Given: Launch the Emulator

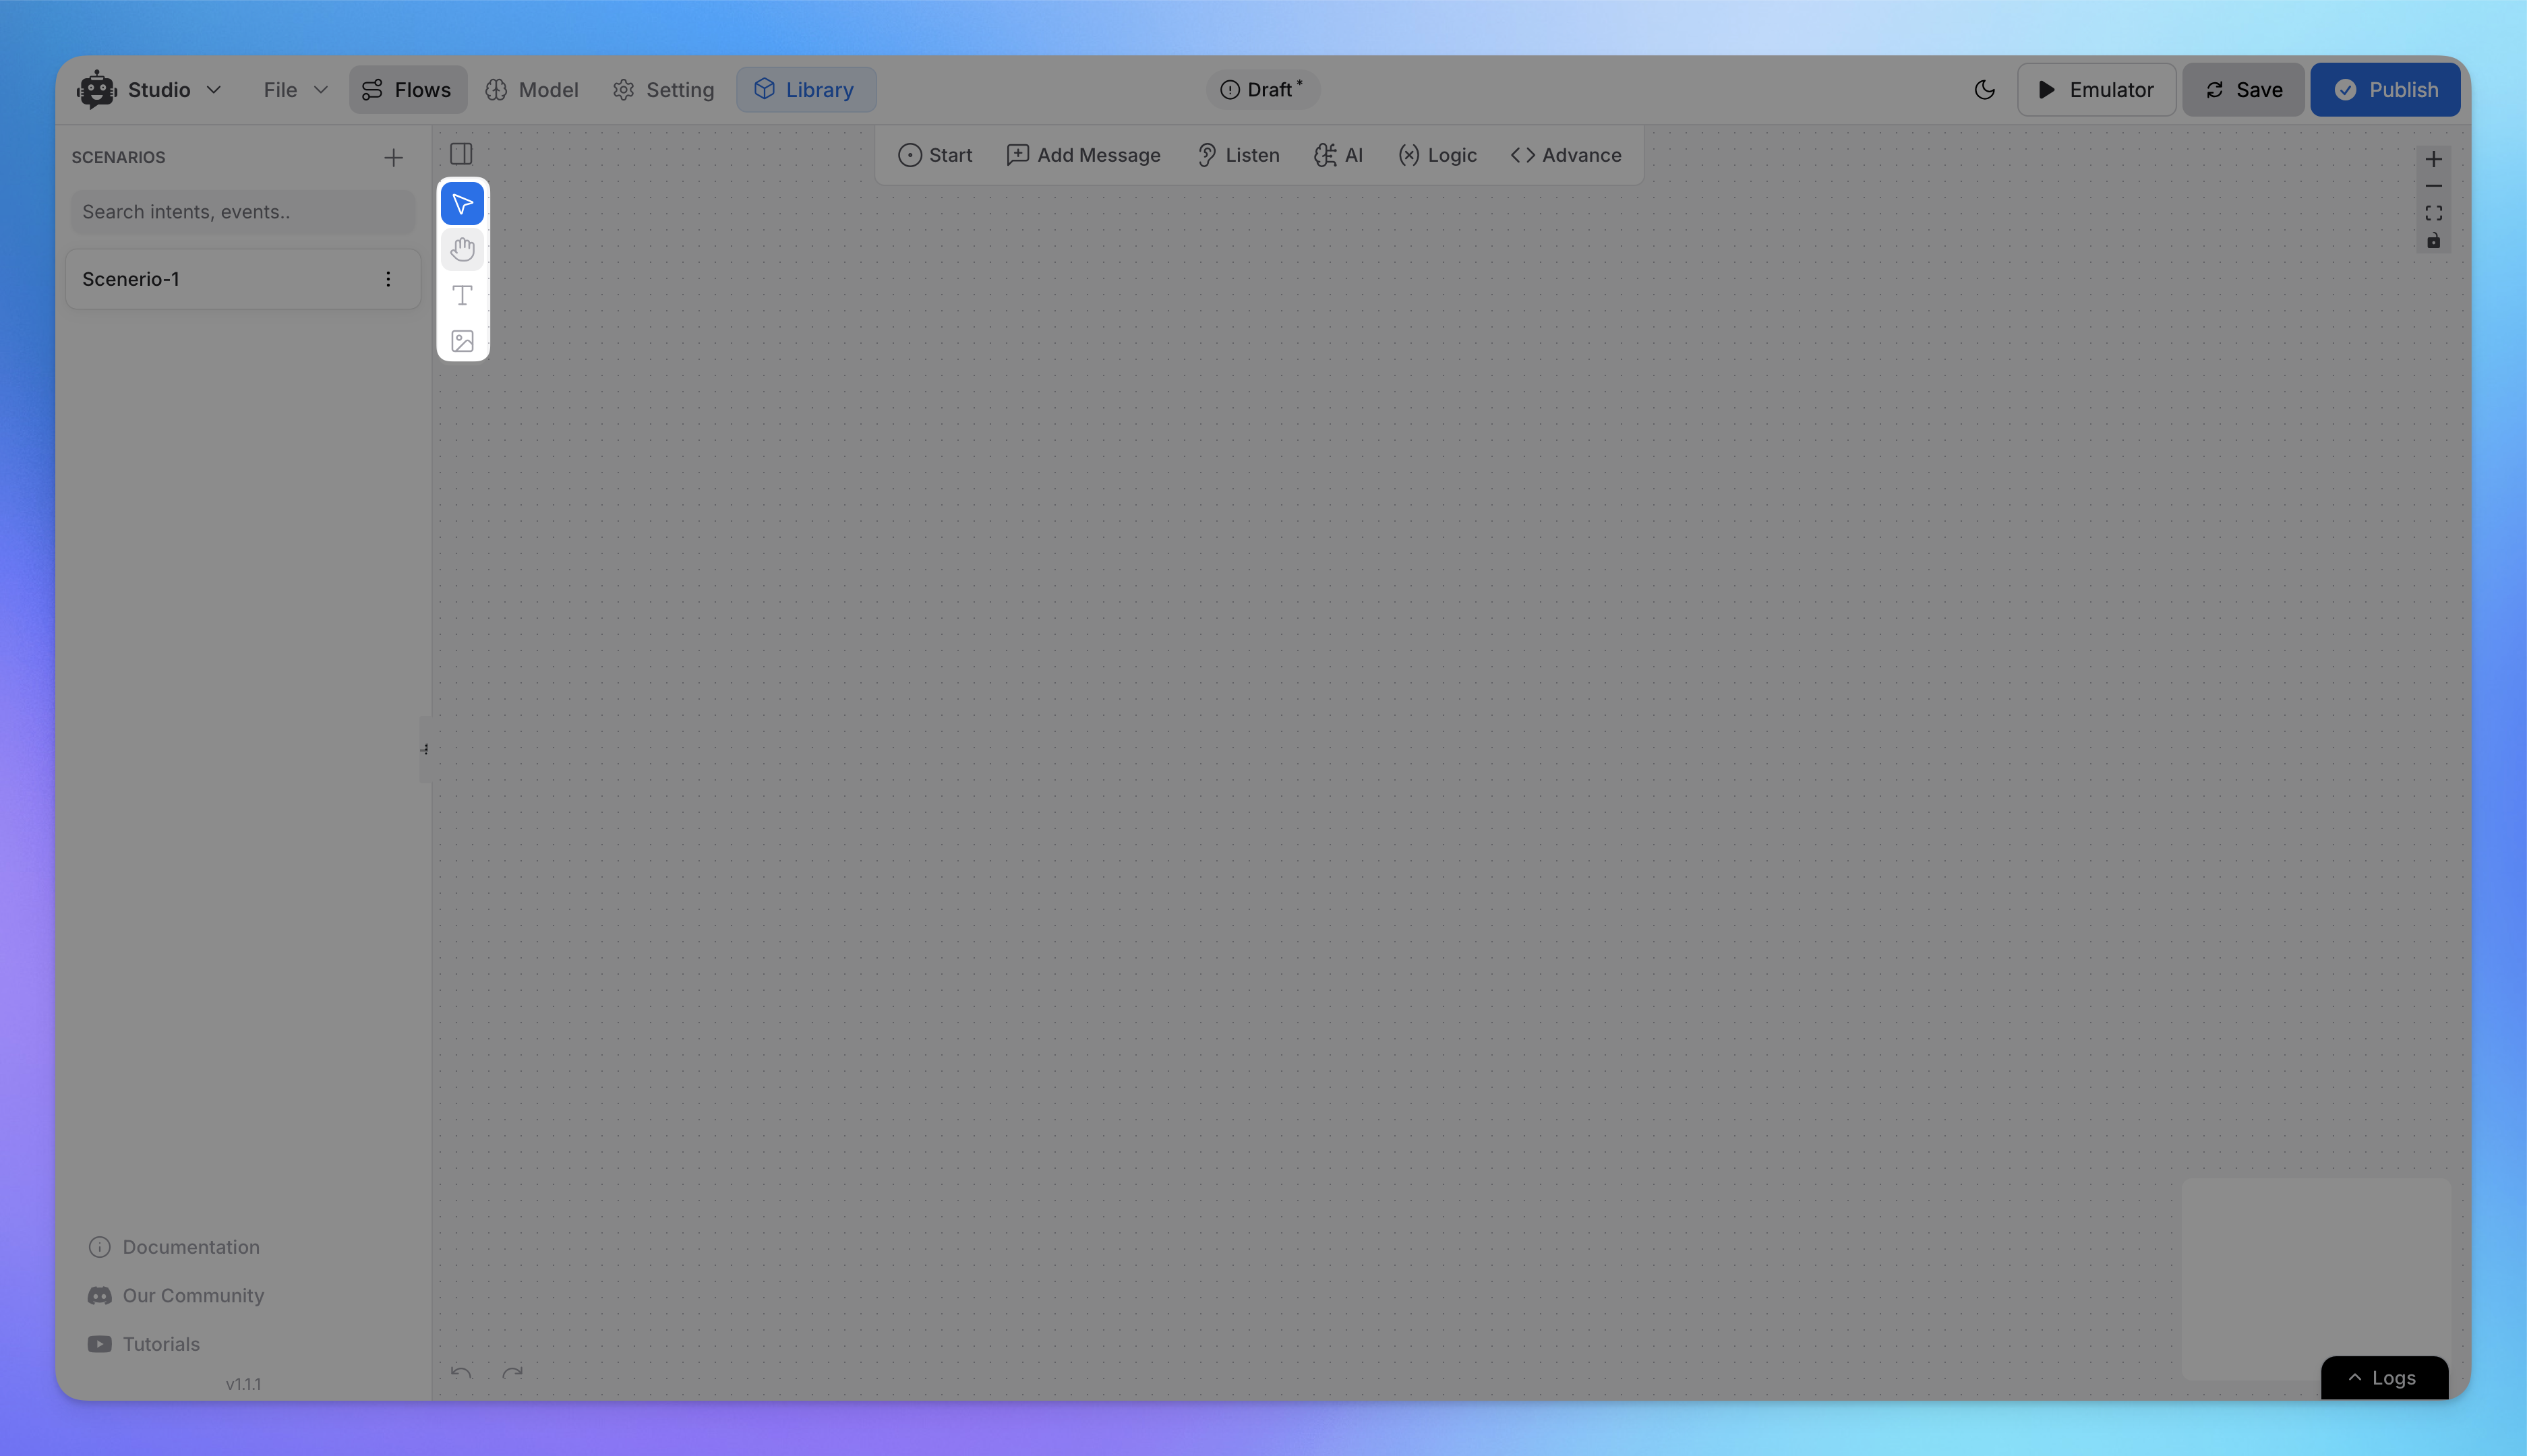Looking at the screenshot, I should point(2096,90).
